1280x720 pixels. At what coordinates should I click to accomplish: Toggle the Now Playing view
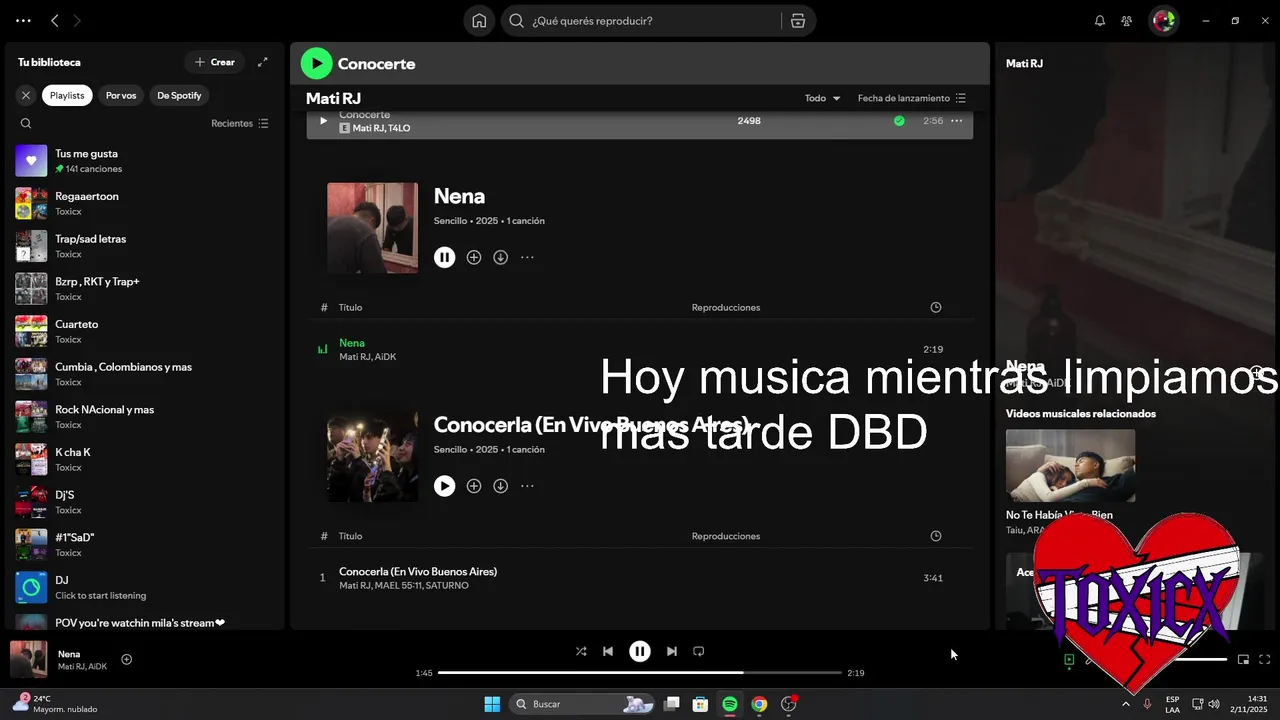click(1069, 659)
